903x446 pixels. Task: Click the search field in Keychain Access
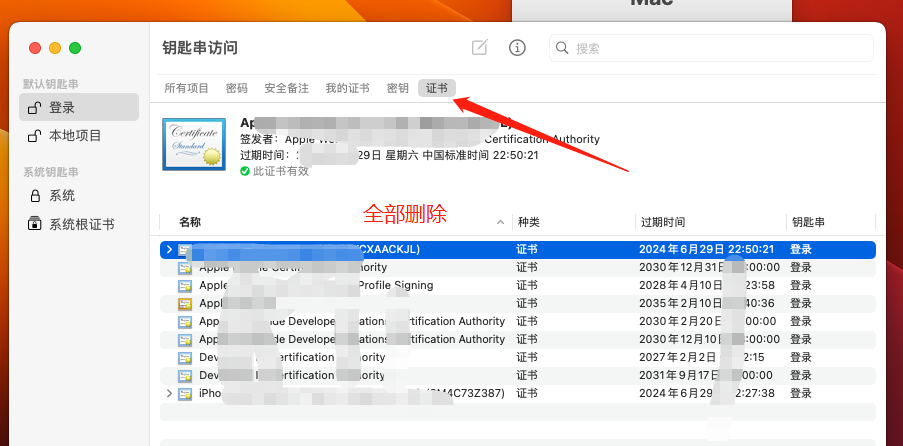(711, 48)
